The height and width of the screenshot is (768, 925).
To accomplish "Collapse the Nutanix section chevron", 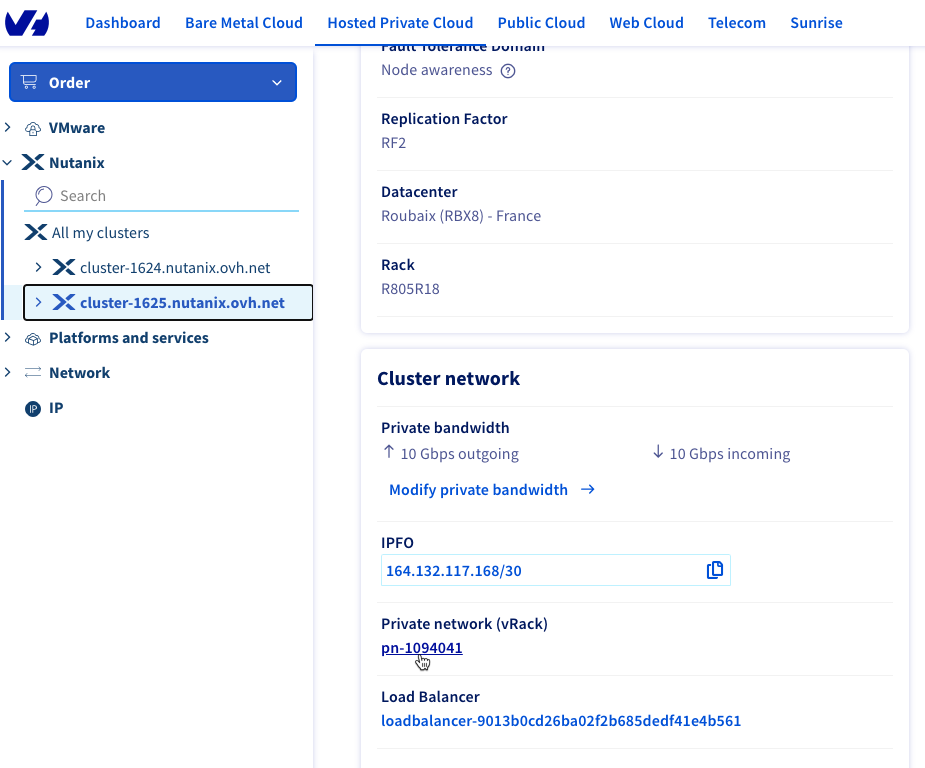I will [8, 163].
